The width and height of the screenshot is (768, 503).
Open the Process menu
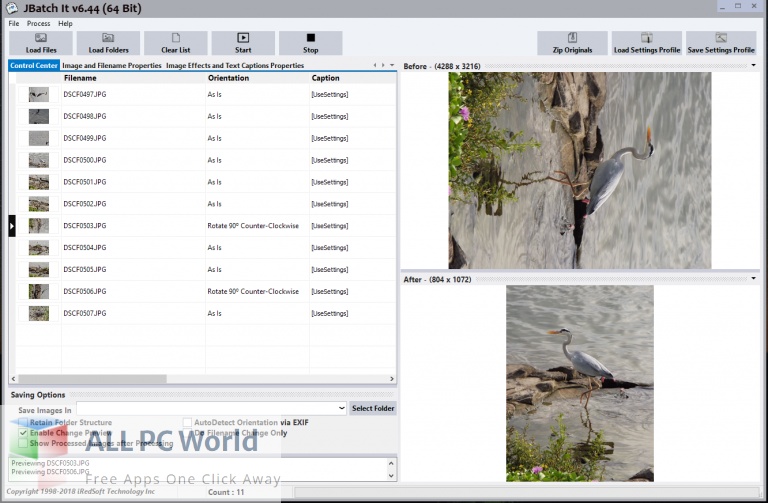click(39, 24)
